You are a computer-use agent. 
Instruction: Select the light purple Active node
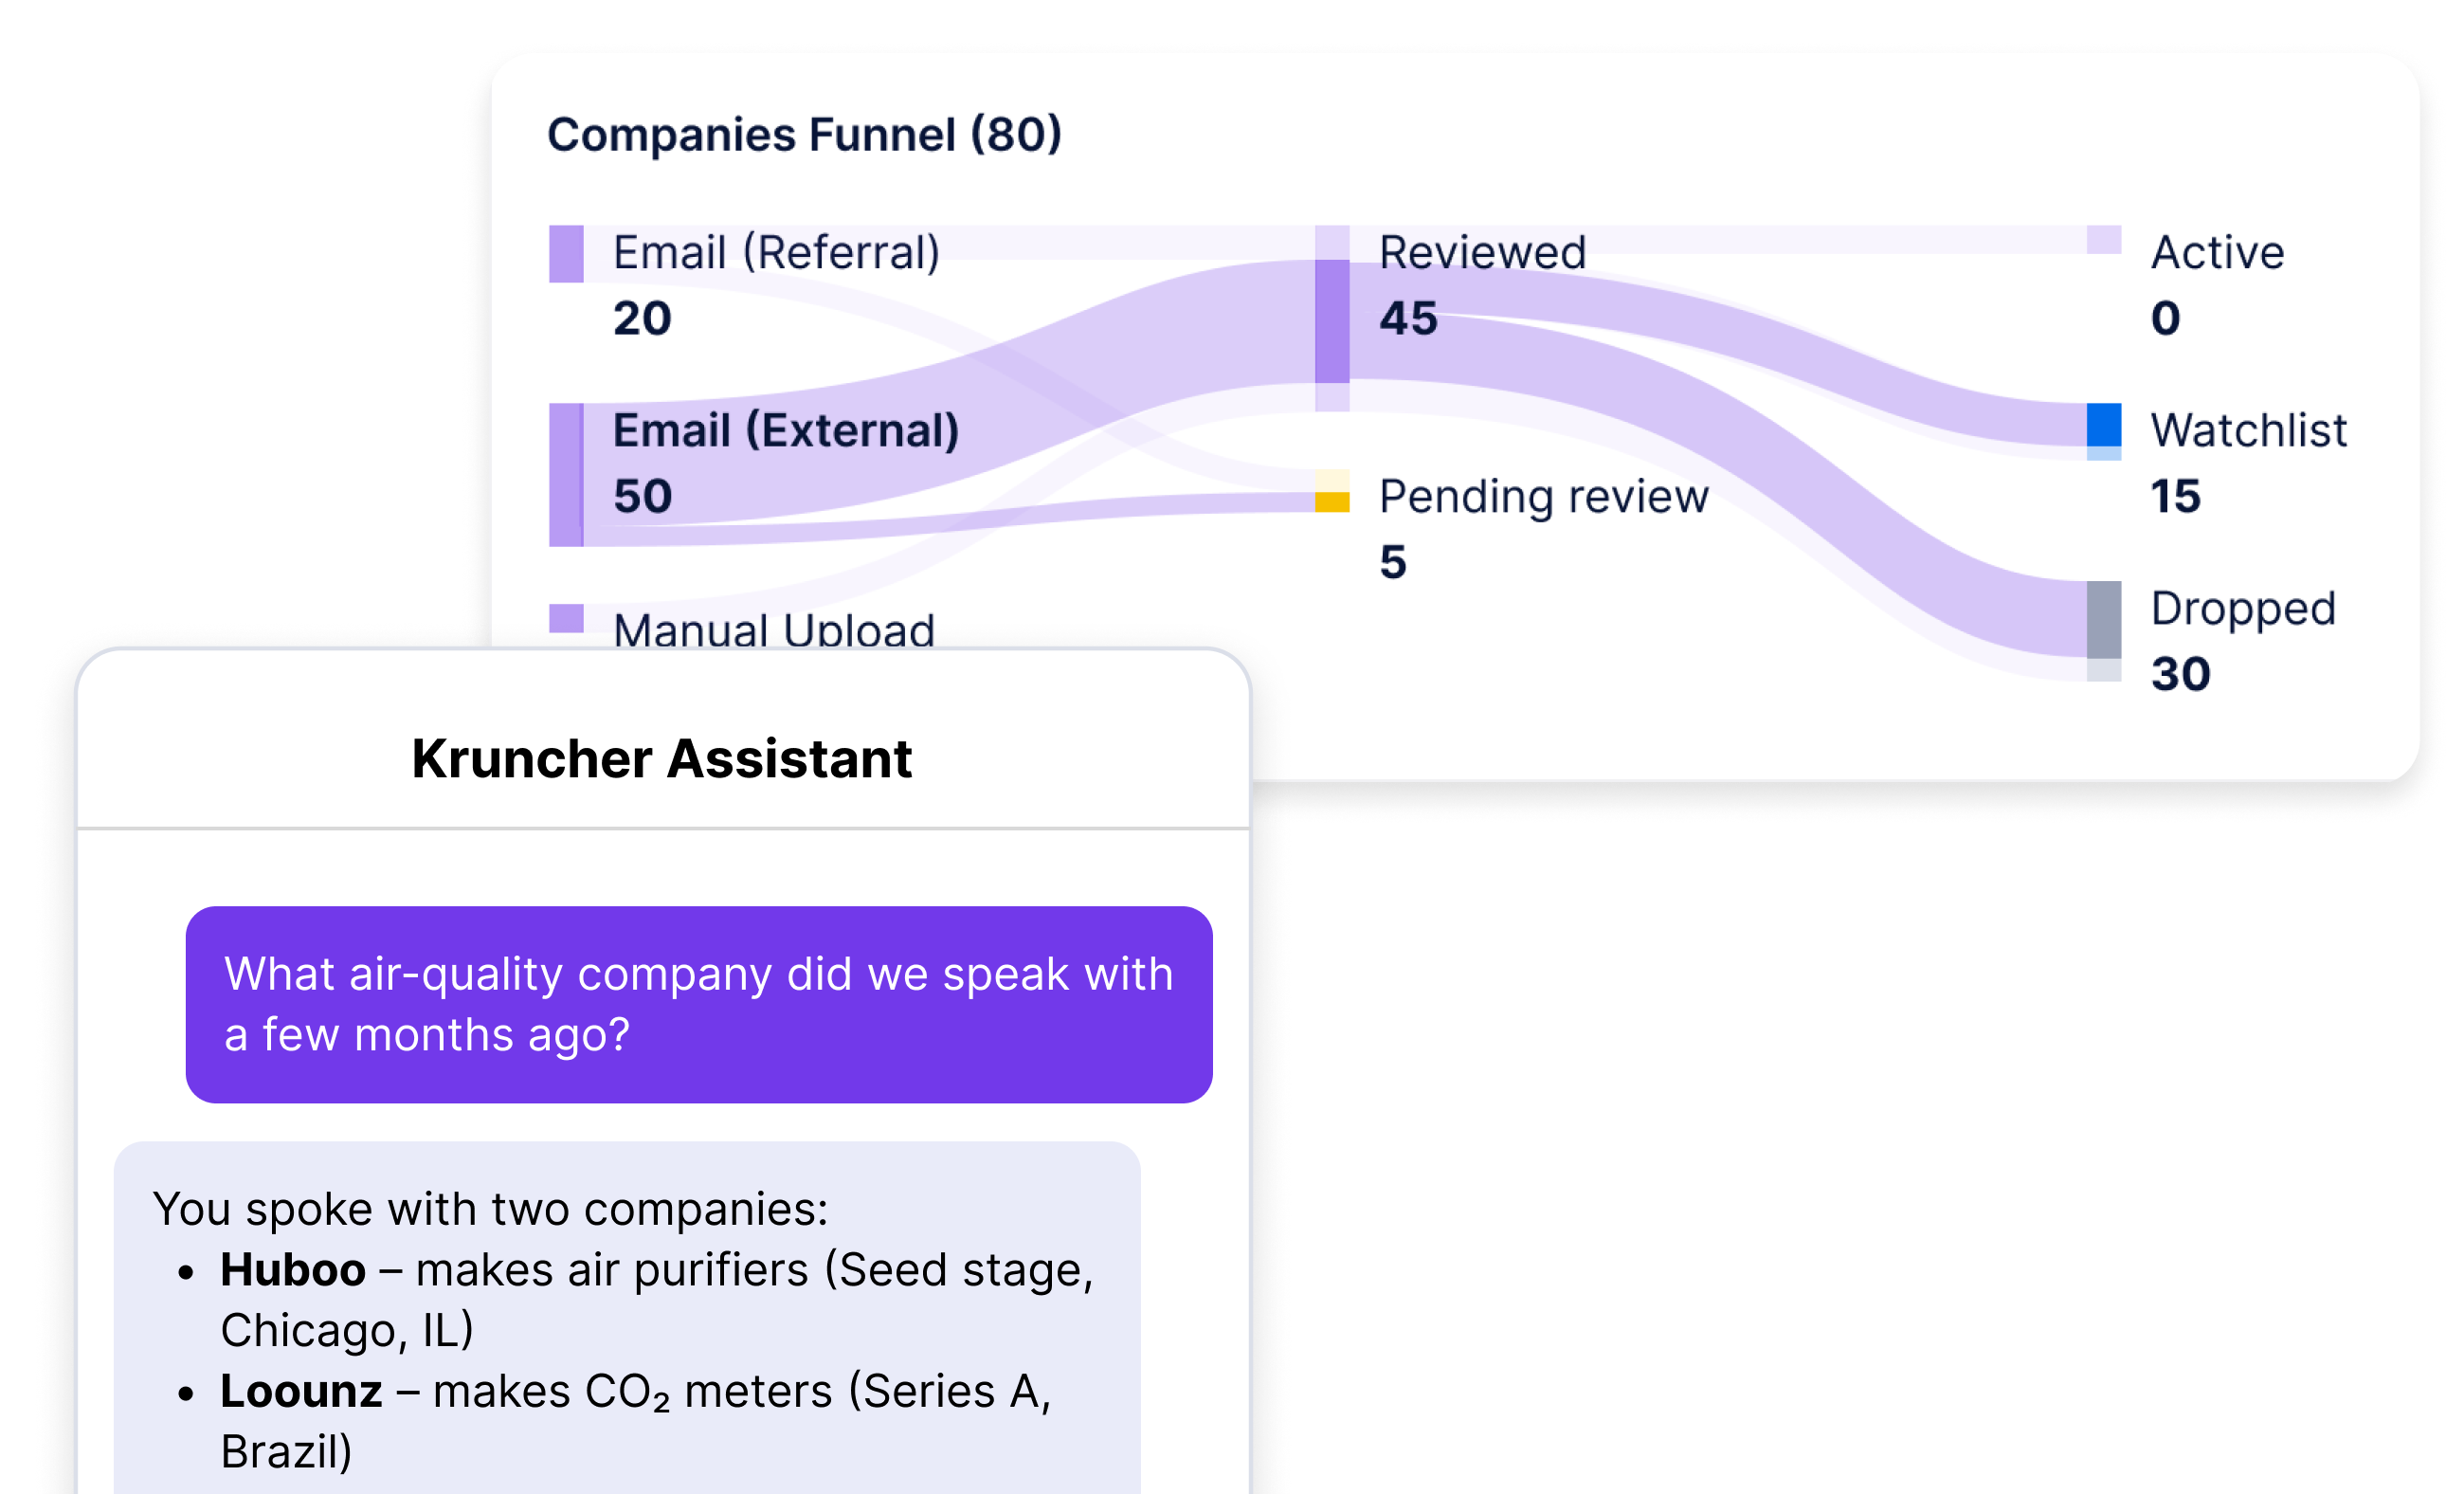(x=2104, y=240)
